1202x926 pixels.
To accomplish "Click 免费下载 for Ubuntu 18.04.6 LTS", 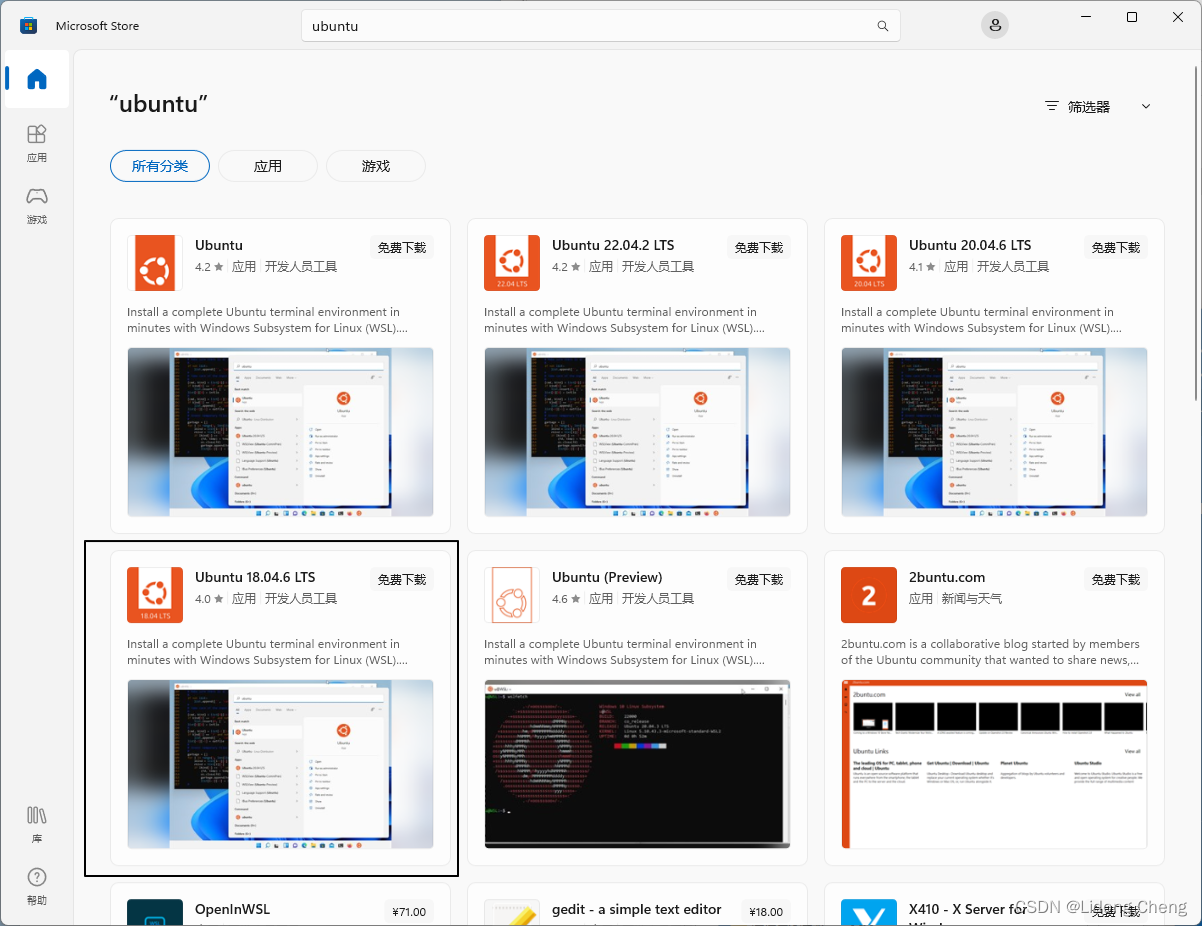I will [402, 579].
